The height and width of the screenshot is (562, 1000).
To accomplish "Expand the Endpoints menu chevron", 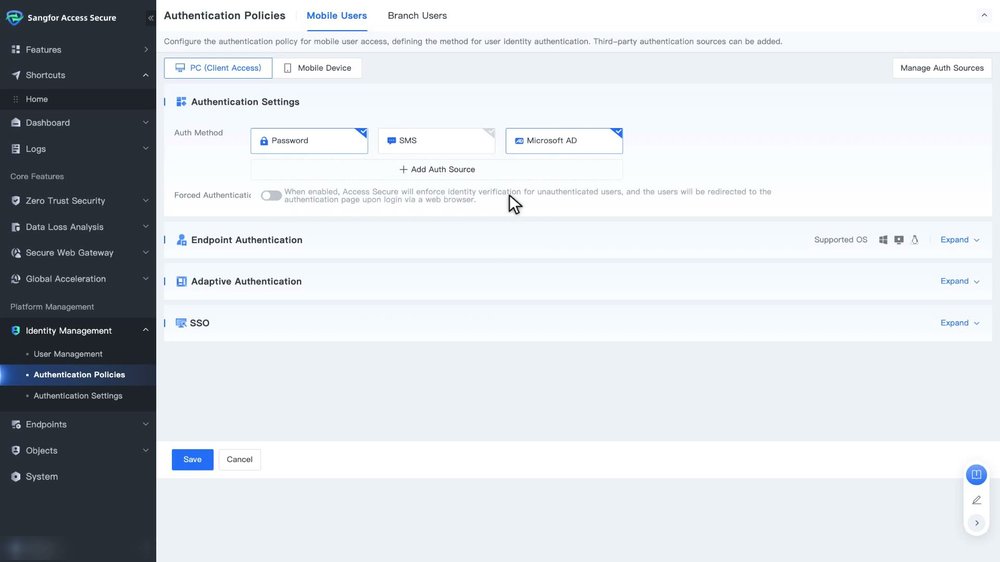I will point(145,424).
